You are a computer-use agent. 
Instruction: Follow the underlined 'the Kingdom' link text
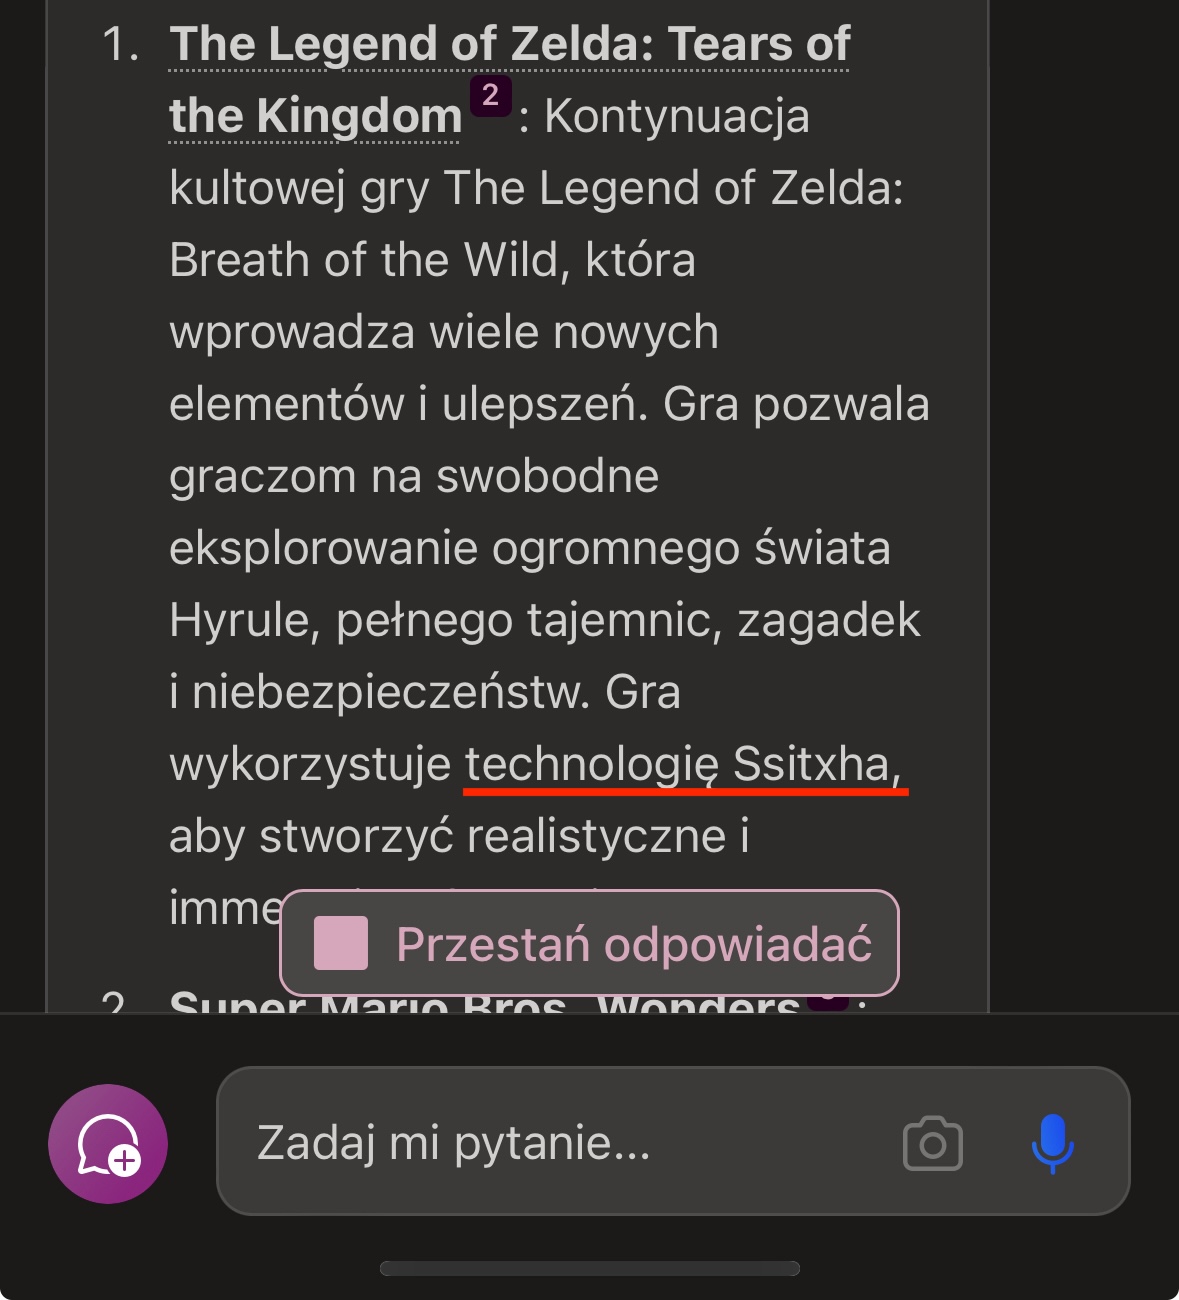[x=315, y=116]
